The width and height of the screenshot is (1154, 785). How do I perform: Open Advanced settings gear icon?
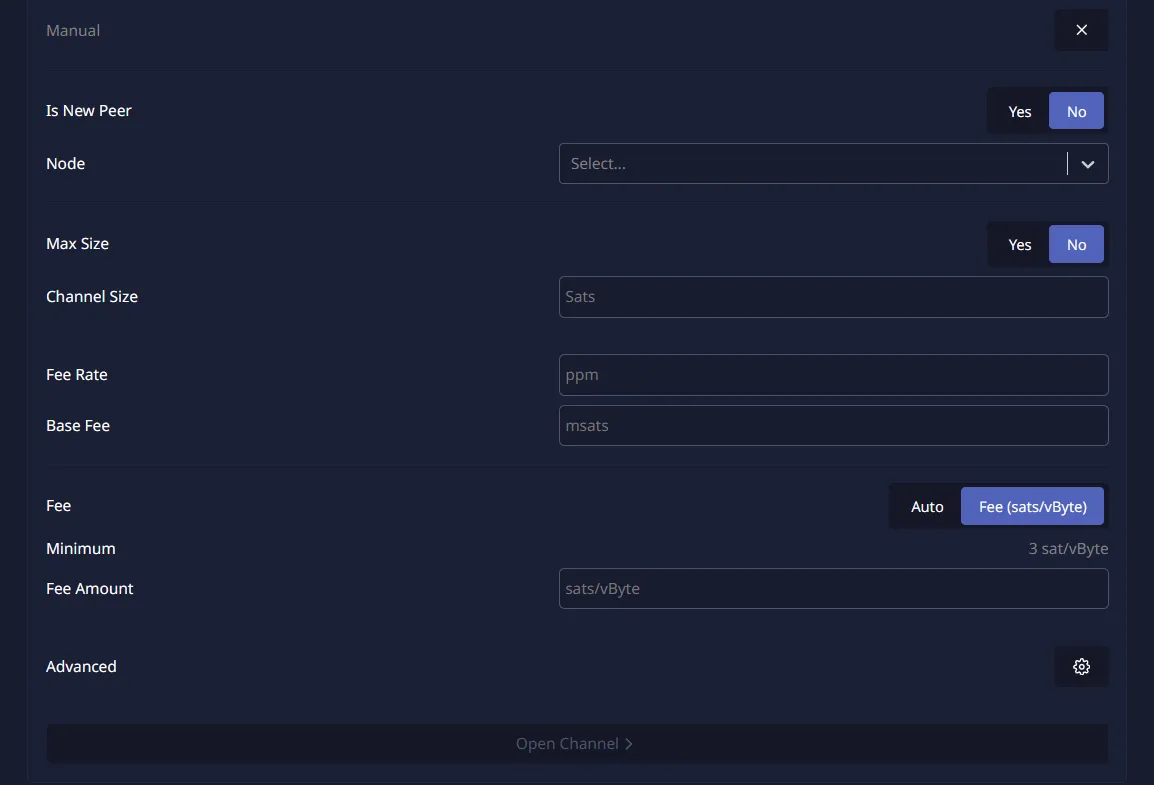pos(1081,667)
